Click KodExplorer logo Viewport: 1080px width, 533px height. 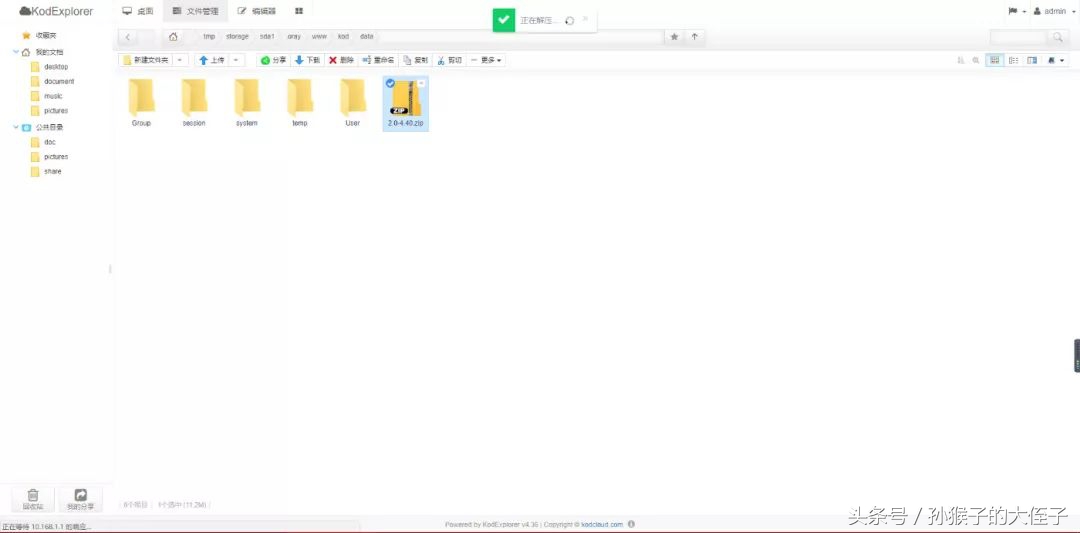(56, 11)
